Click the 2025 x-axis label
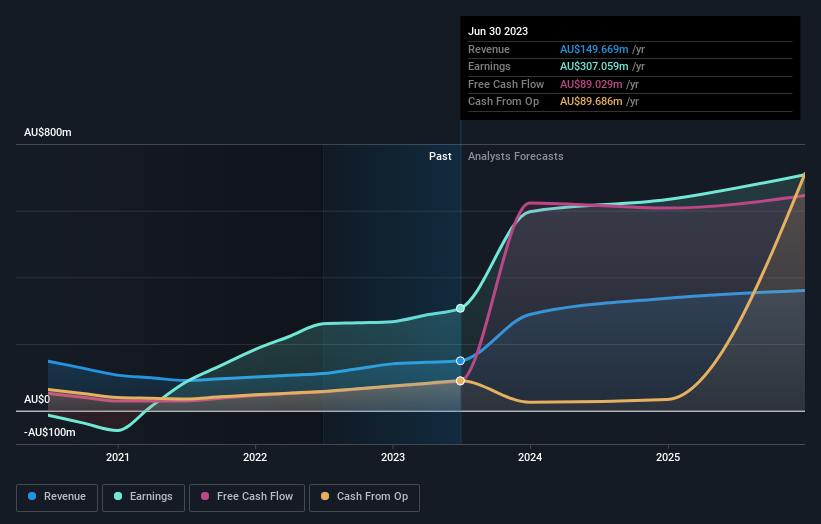Screen dimensions: 821x524 point(668,457)
